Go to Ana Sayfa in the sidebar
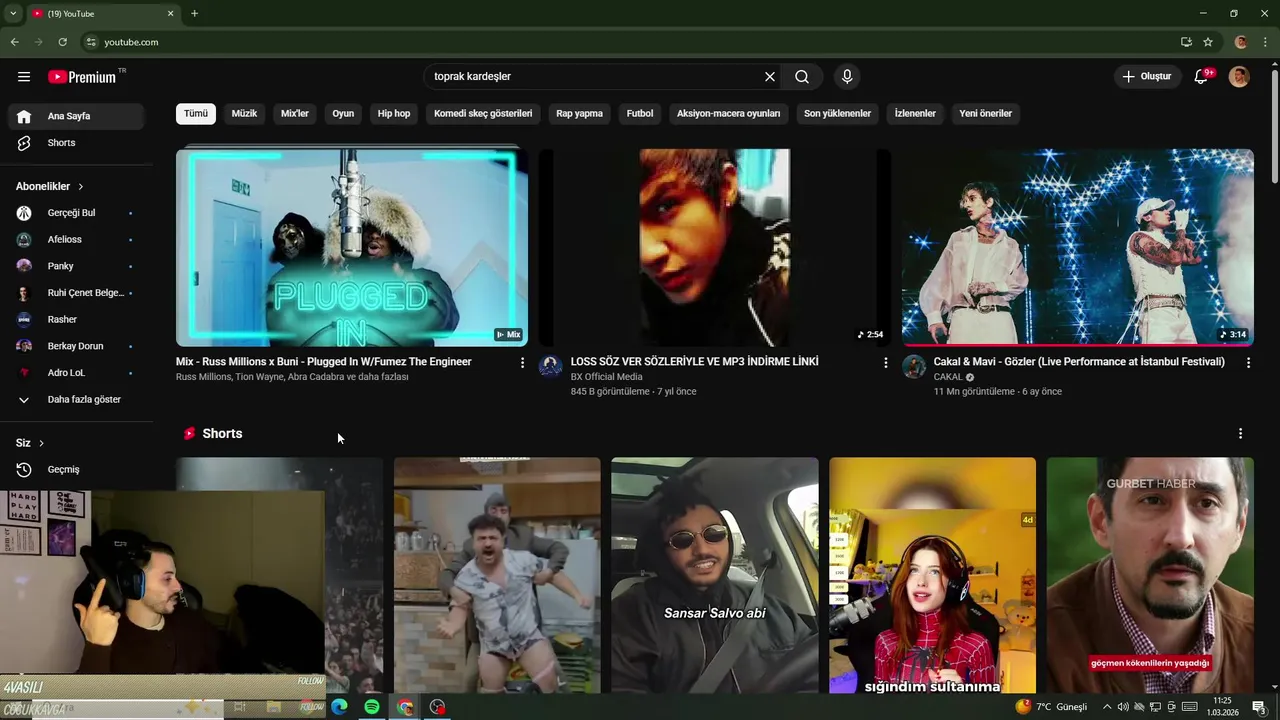Viewport: 1280px width, 720px height. (x=76, y=116)
